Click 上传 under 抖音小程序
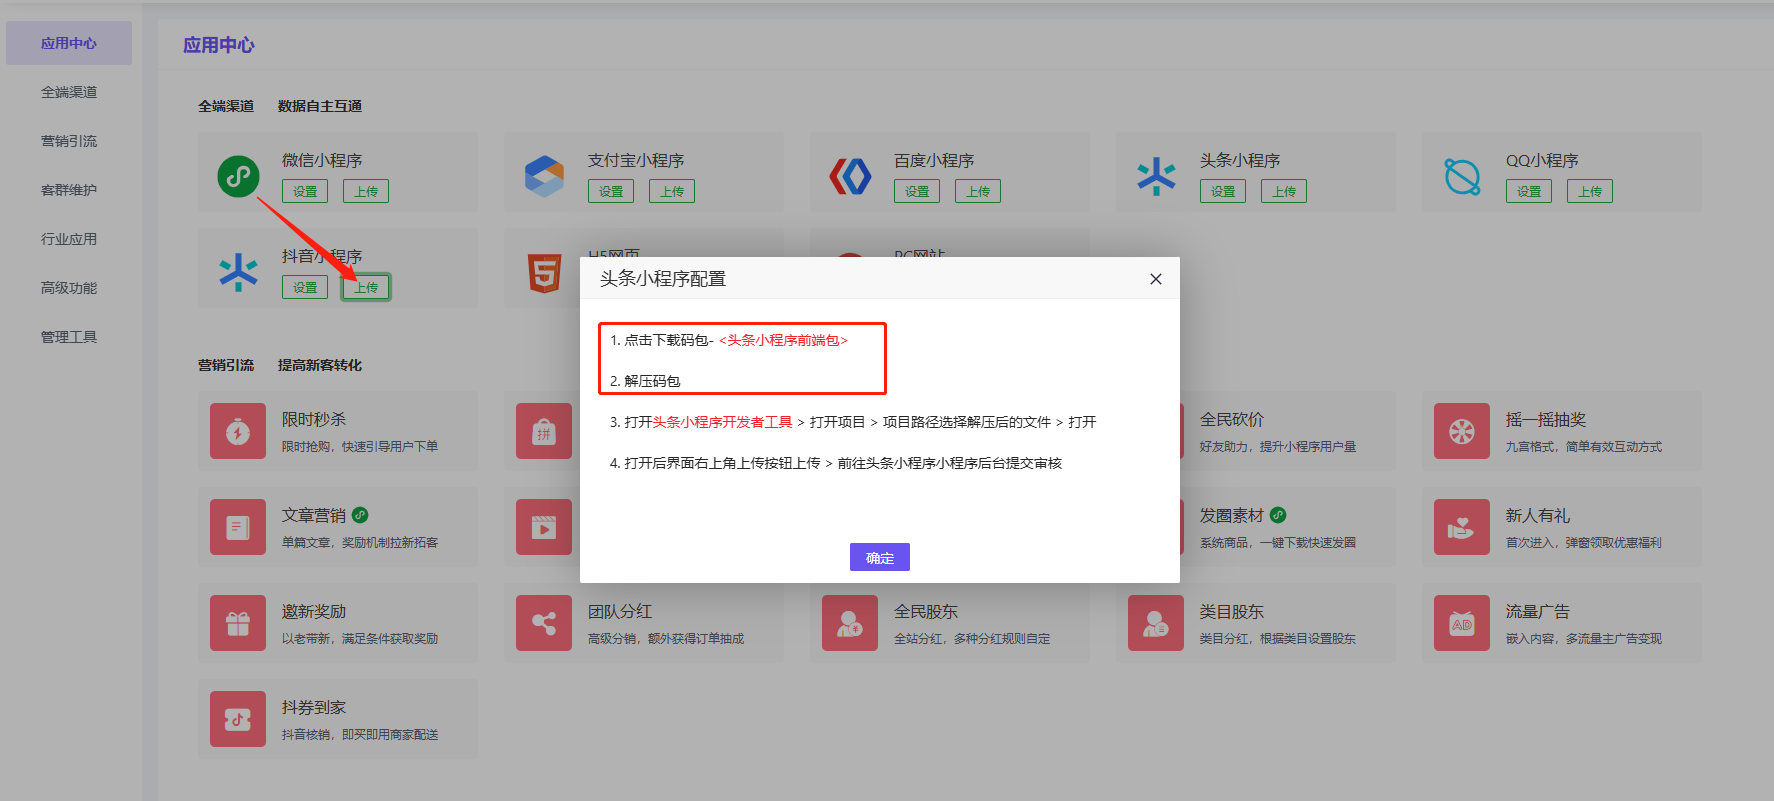Viewport: 1774px width, 801px height. [366, 288]
